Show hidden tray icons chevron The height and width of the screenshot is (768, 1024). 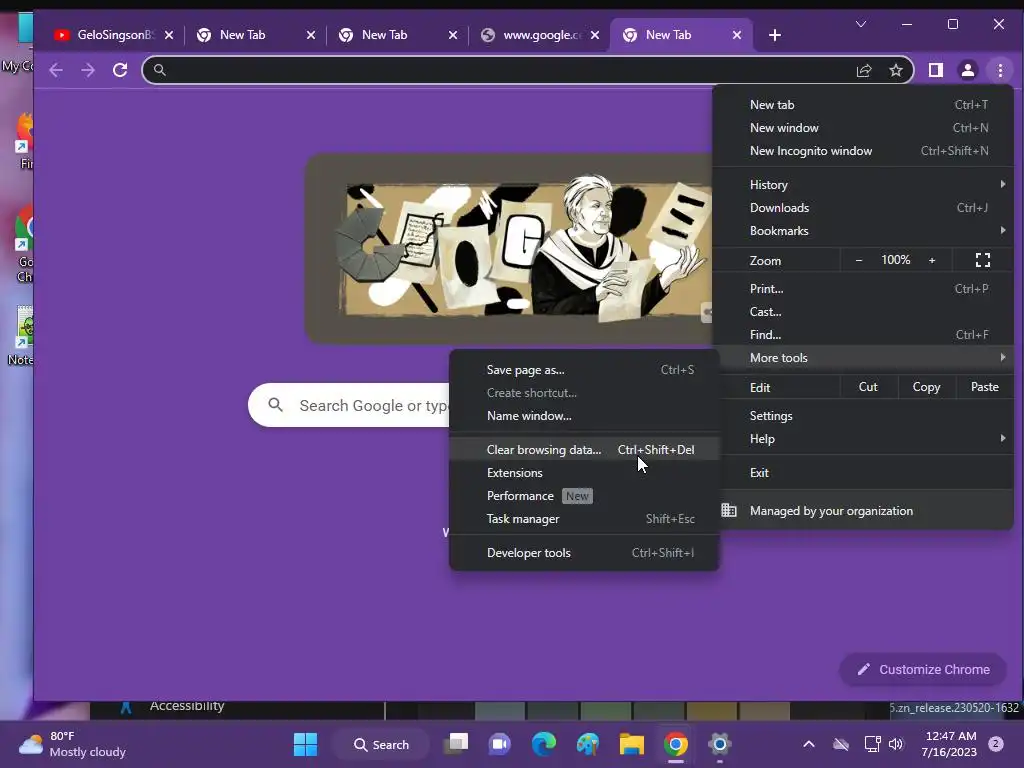coord(808,744)
